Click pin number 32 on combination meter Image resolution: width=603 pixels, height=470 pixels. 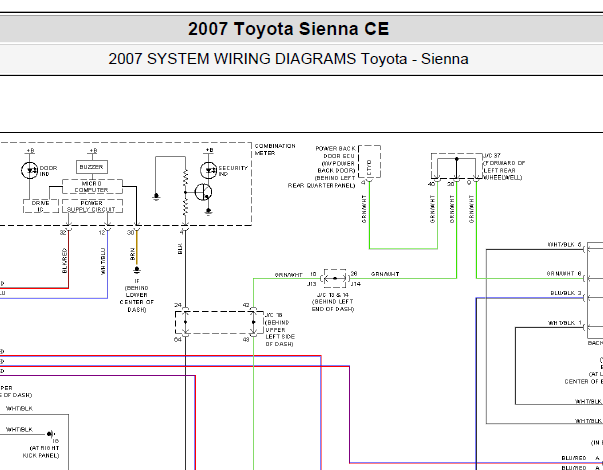tap(63, 233)
